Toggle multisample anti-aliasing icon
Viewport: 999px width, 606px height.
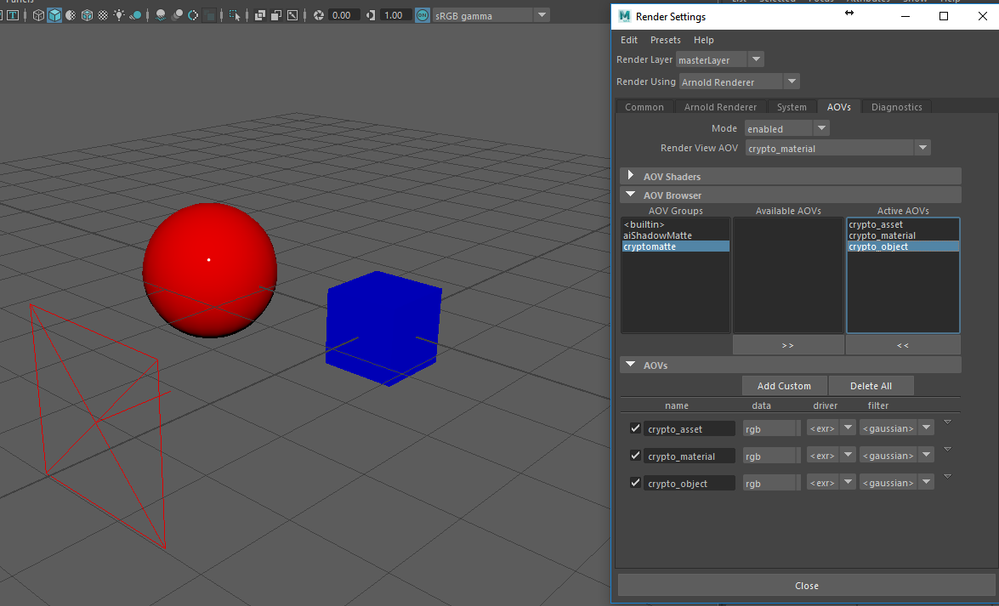pyautogui.click(x=193, y=15)
